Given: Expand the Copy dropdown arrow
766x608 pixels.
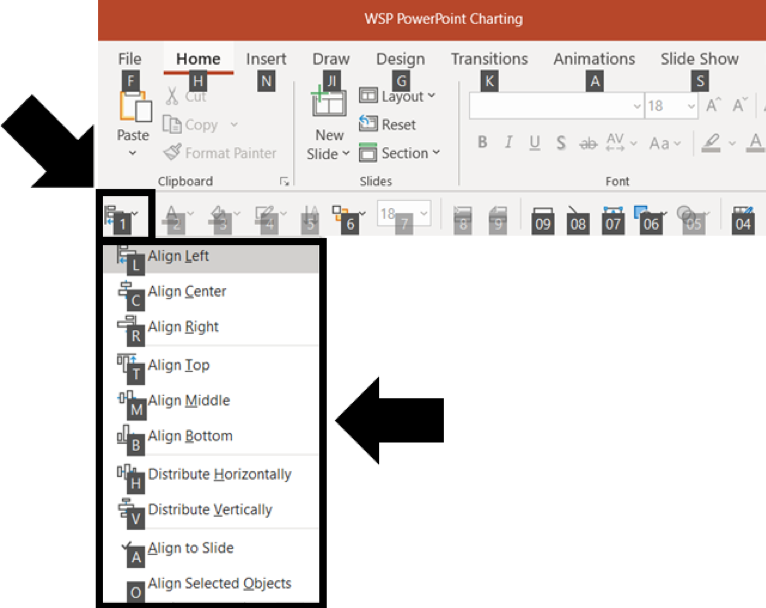Looking at the screenshot, I should click(234, 125).
